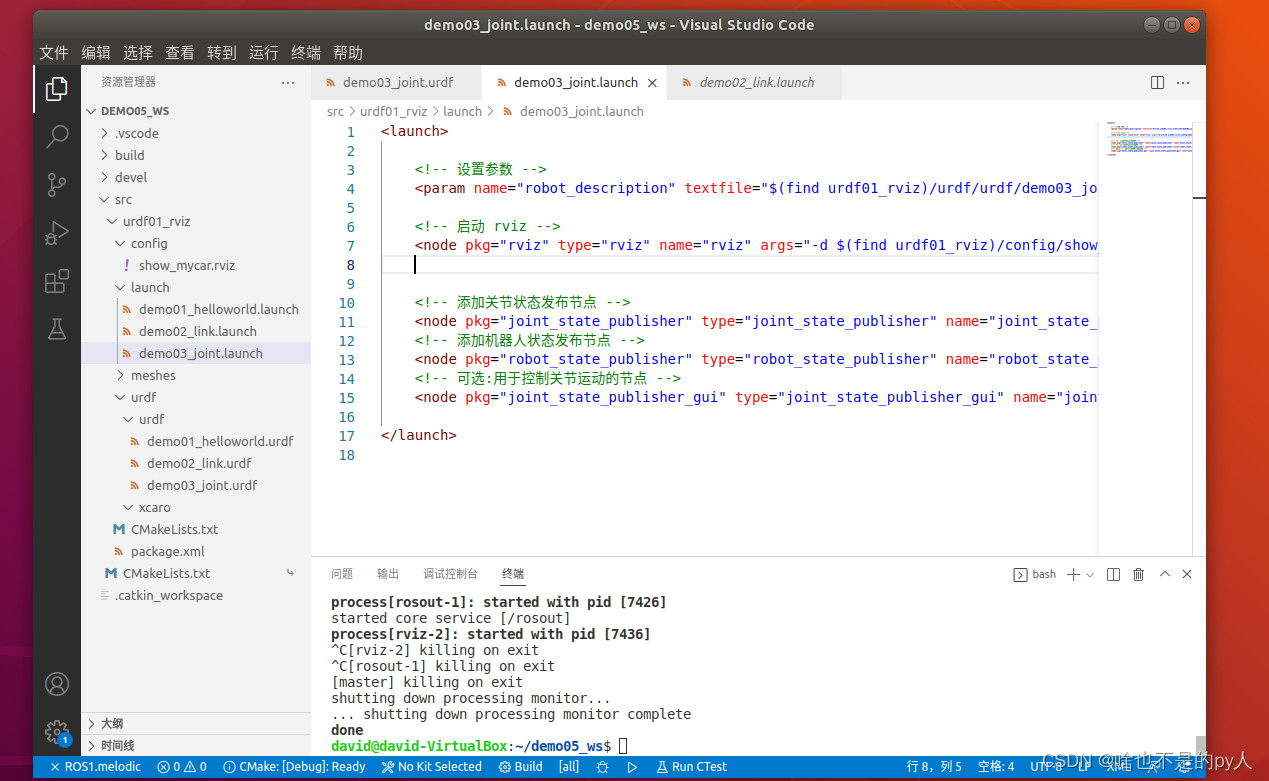Viewport: 1269px width, 781px height.
Task: Click the [all] build target in status bar
Action: tap(569, 767)
